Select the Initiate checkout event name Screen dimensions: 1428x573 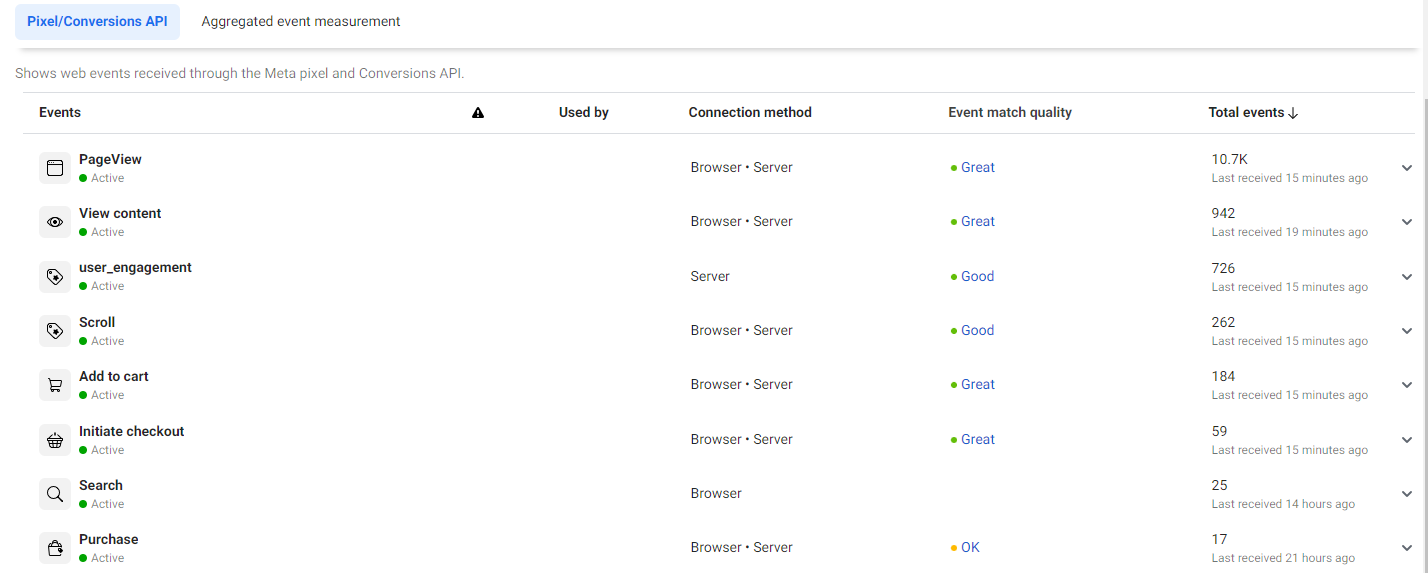(x=132, y=431)
